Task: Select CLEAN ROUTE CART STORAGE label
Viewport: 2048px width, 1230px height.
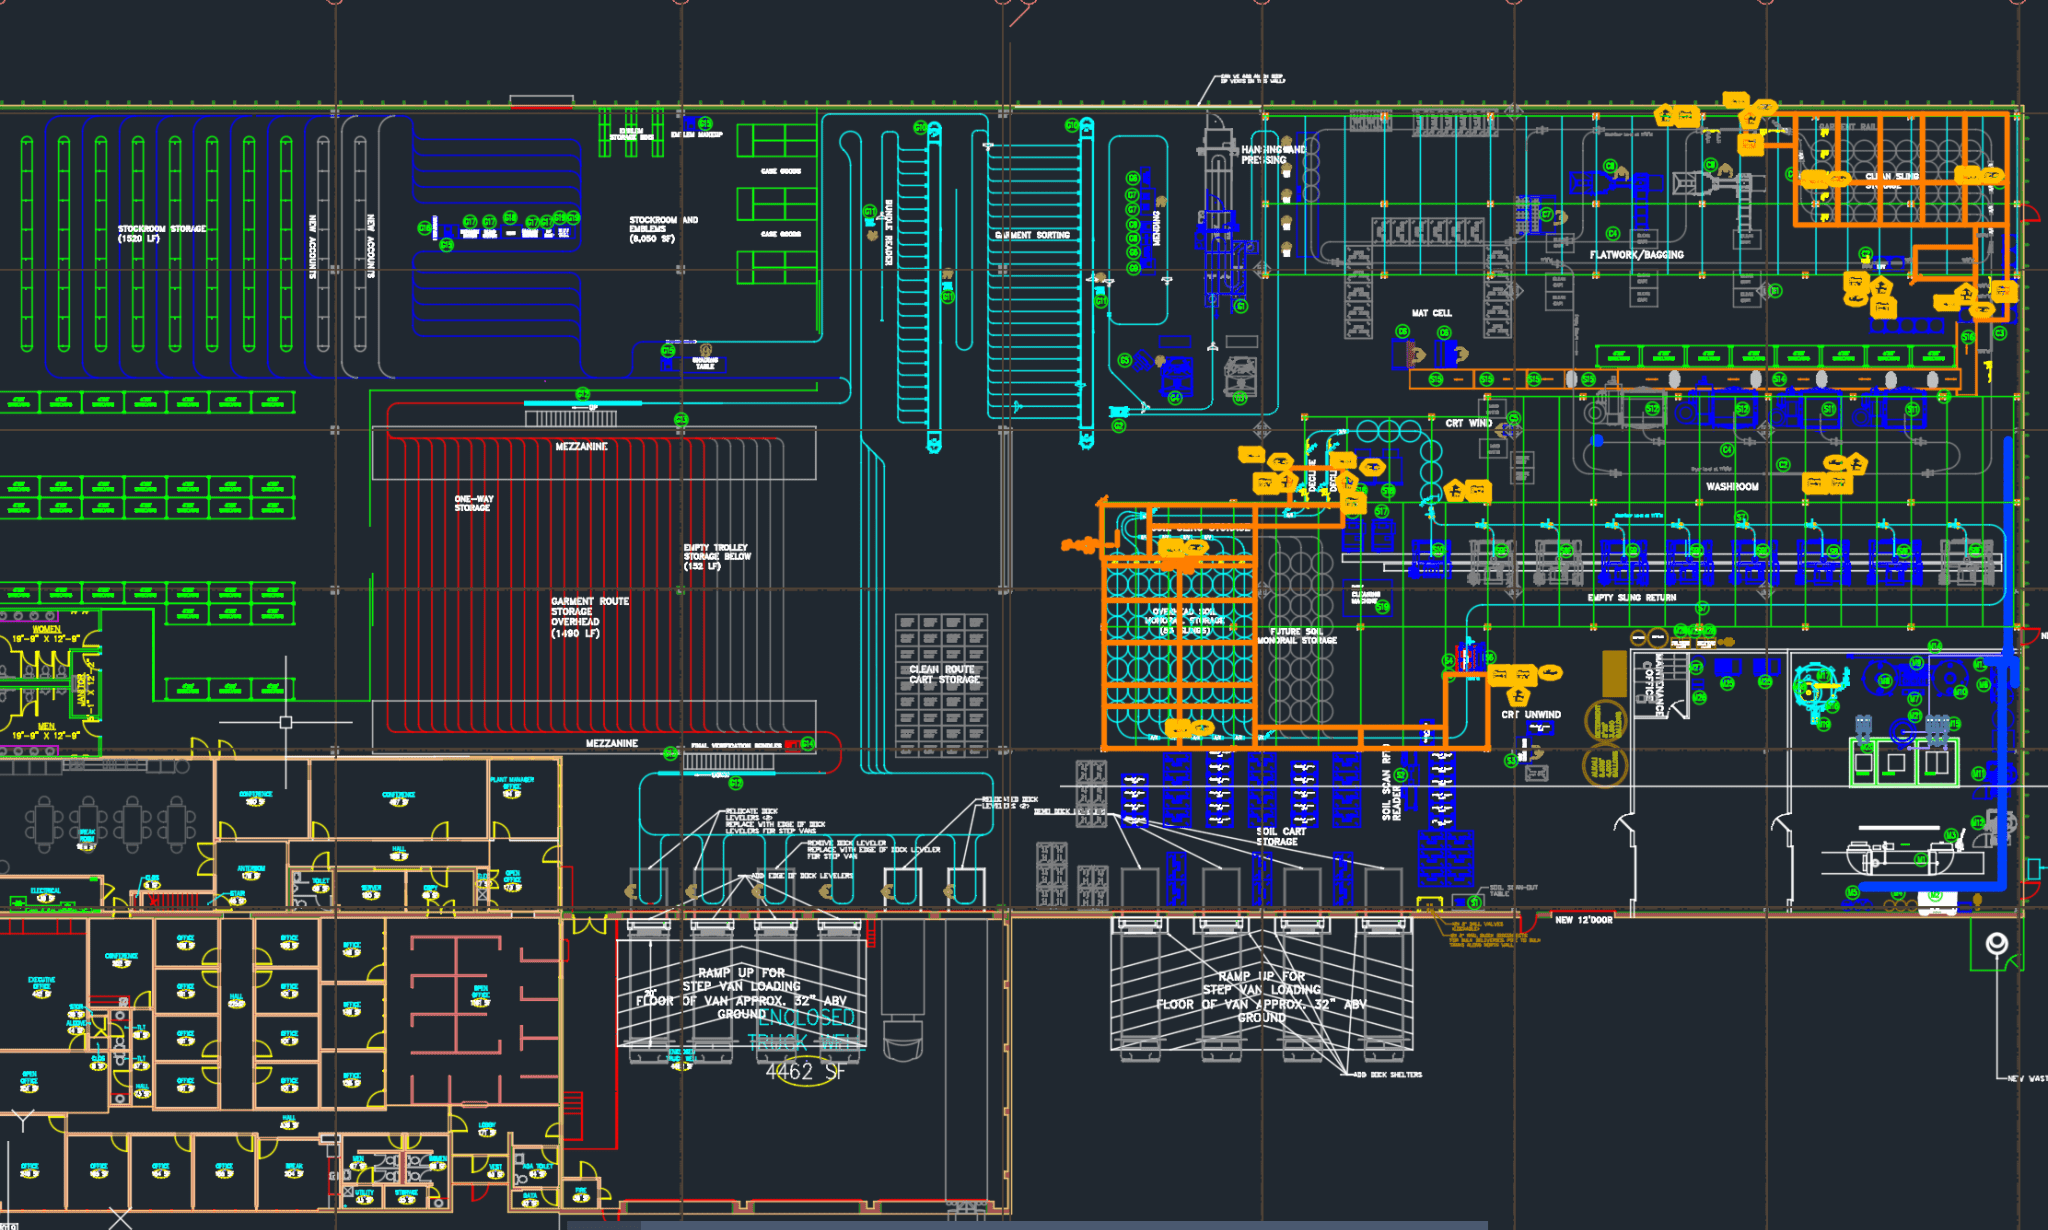Action: point(944,675)
